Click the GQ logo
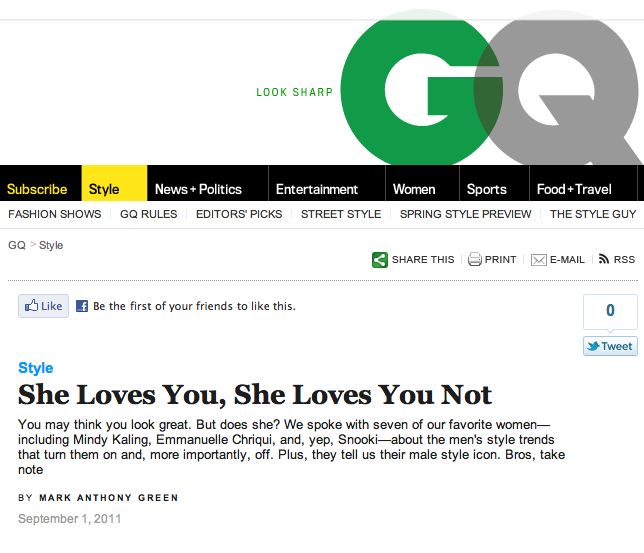The image size is (644, 553). [x=490, y=92]
